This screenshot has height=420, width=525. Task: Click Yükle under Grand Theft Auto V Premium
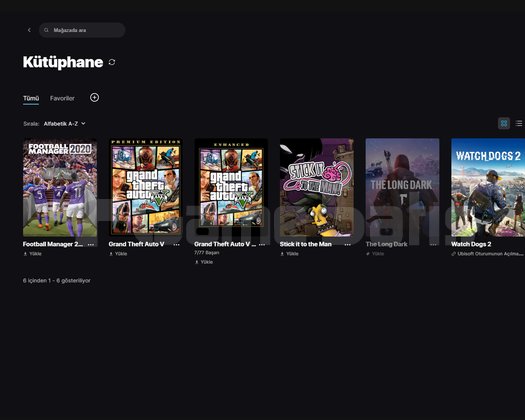118,254
